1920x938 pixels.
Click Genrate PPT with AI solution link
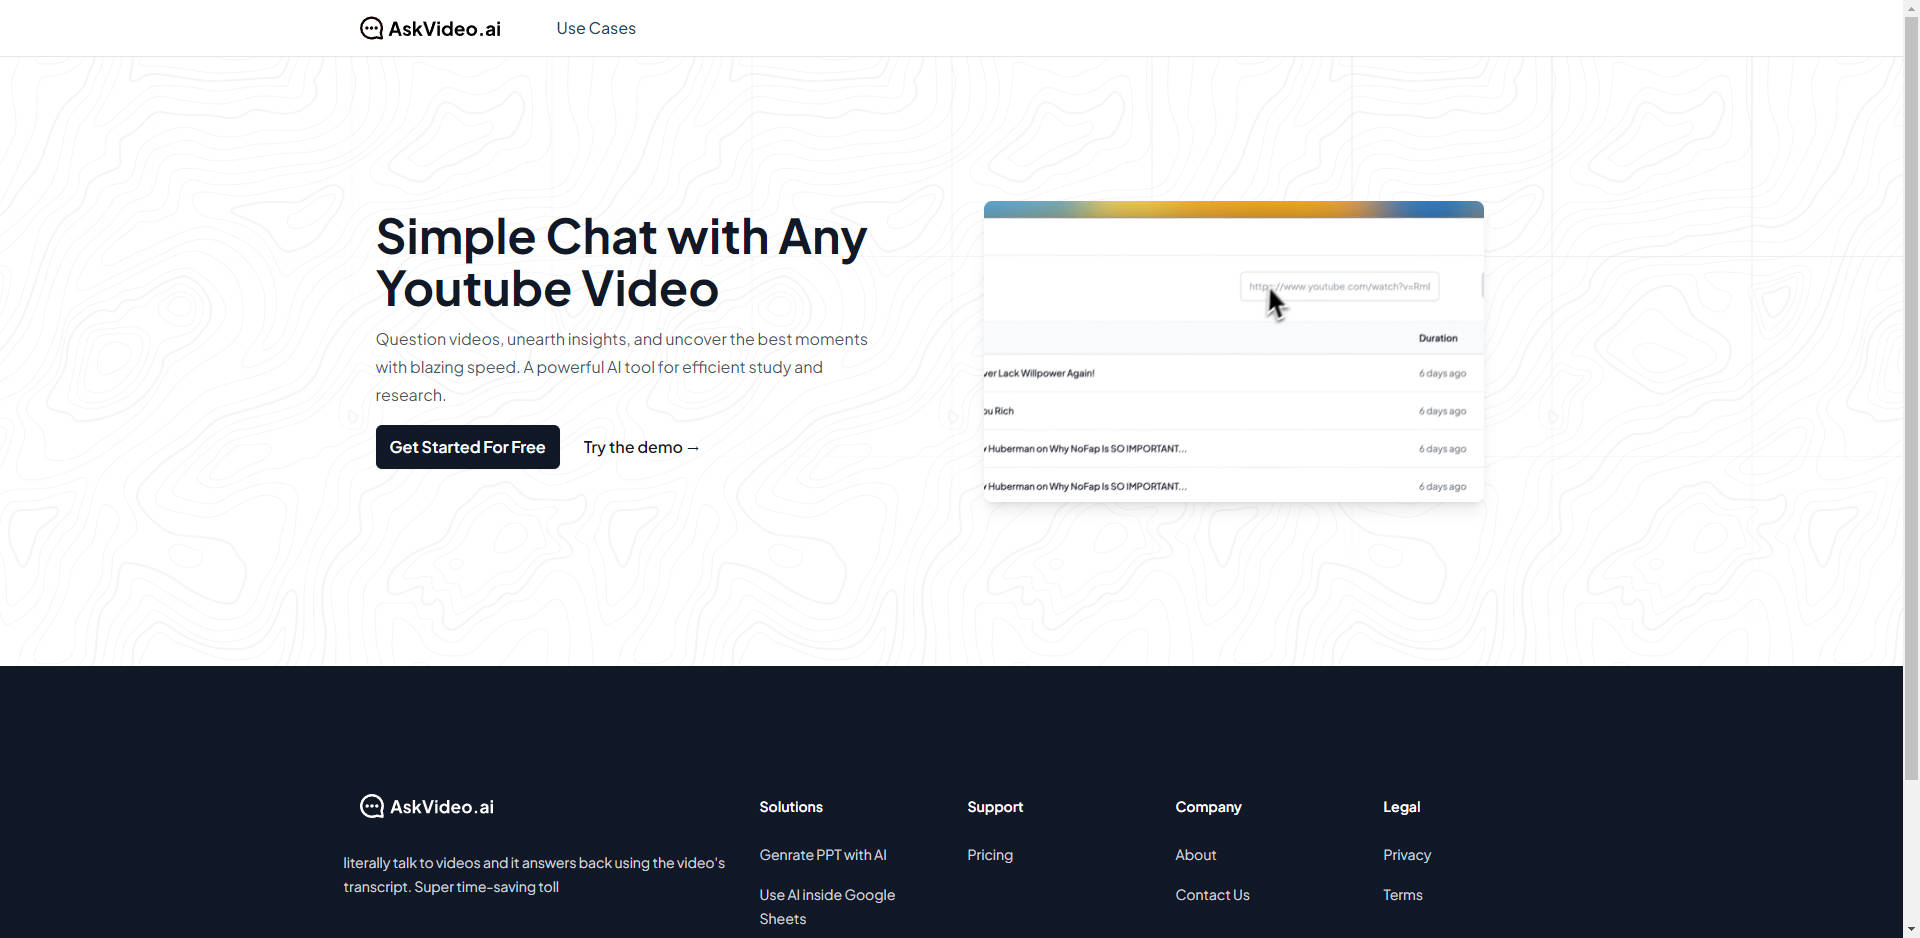click(822, 855)
